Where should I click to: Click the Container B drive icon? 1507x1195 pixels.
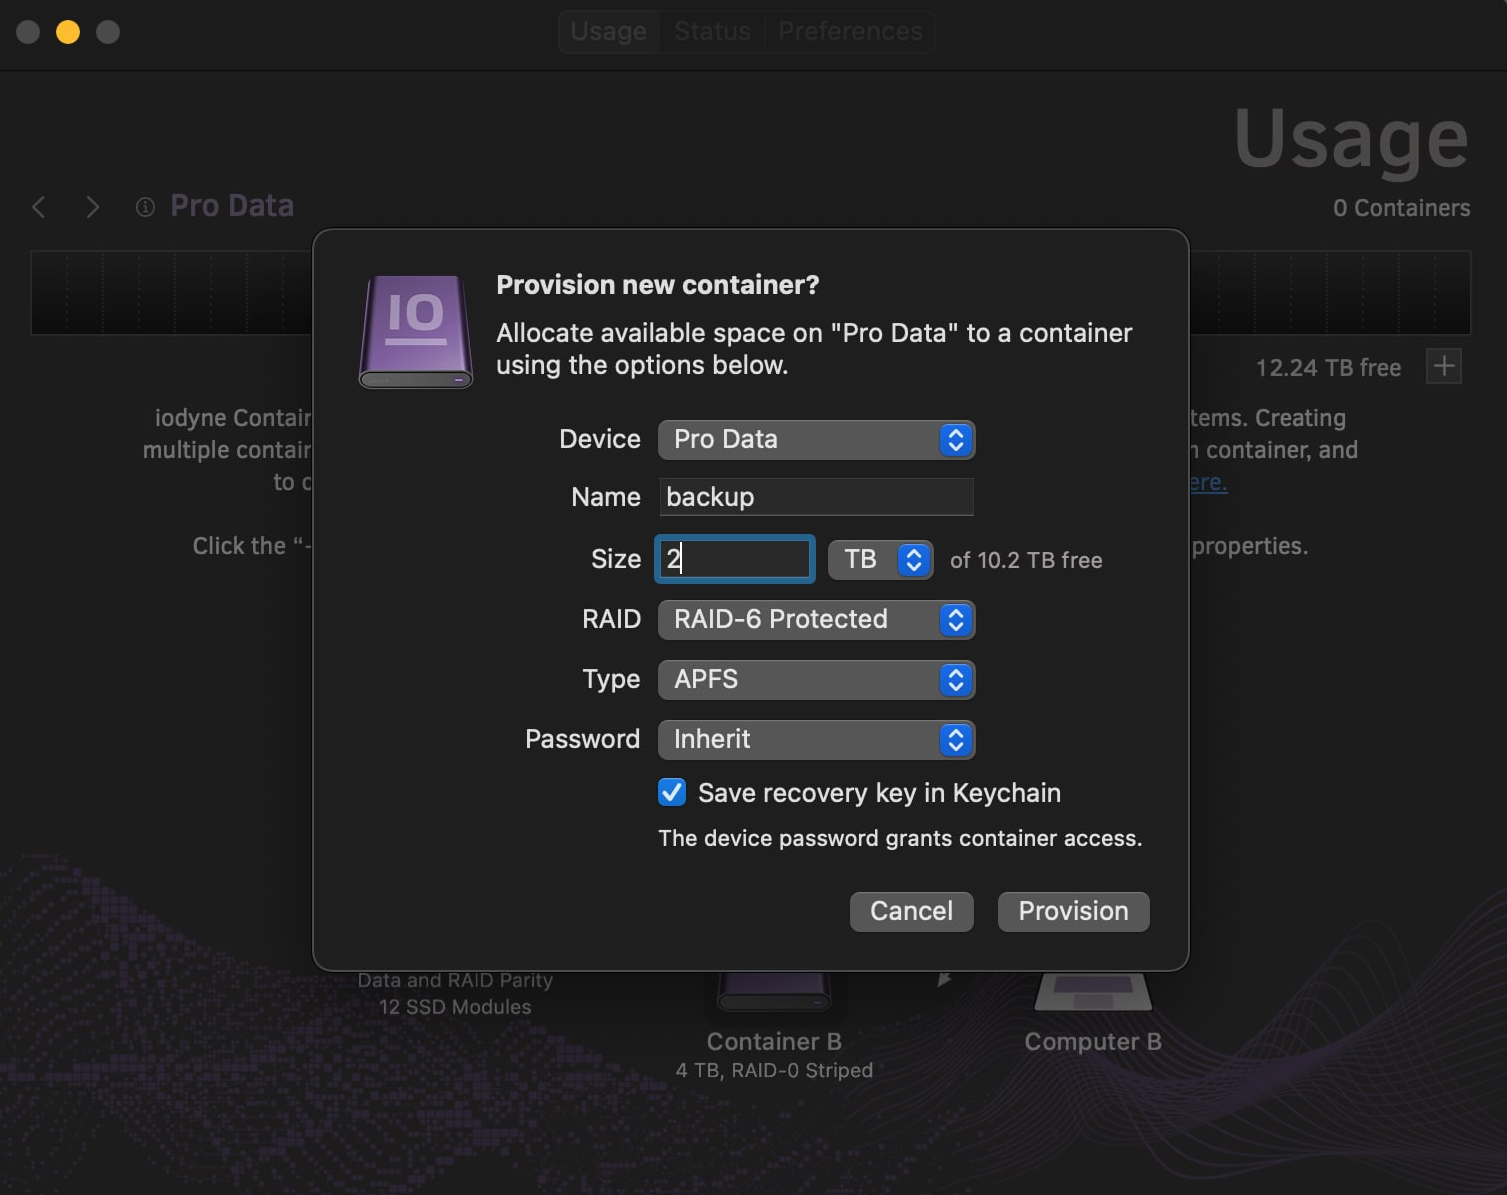774,992
